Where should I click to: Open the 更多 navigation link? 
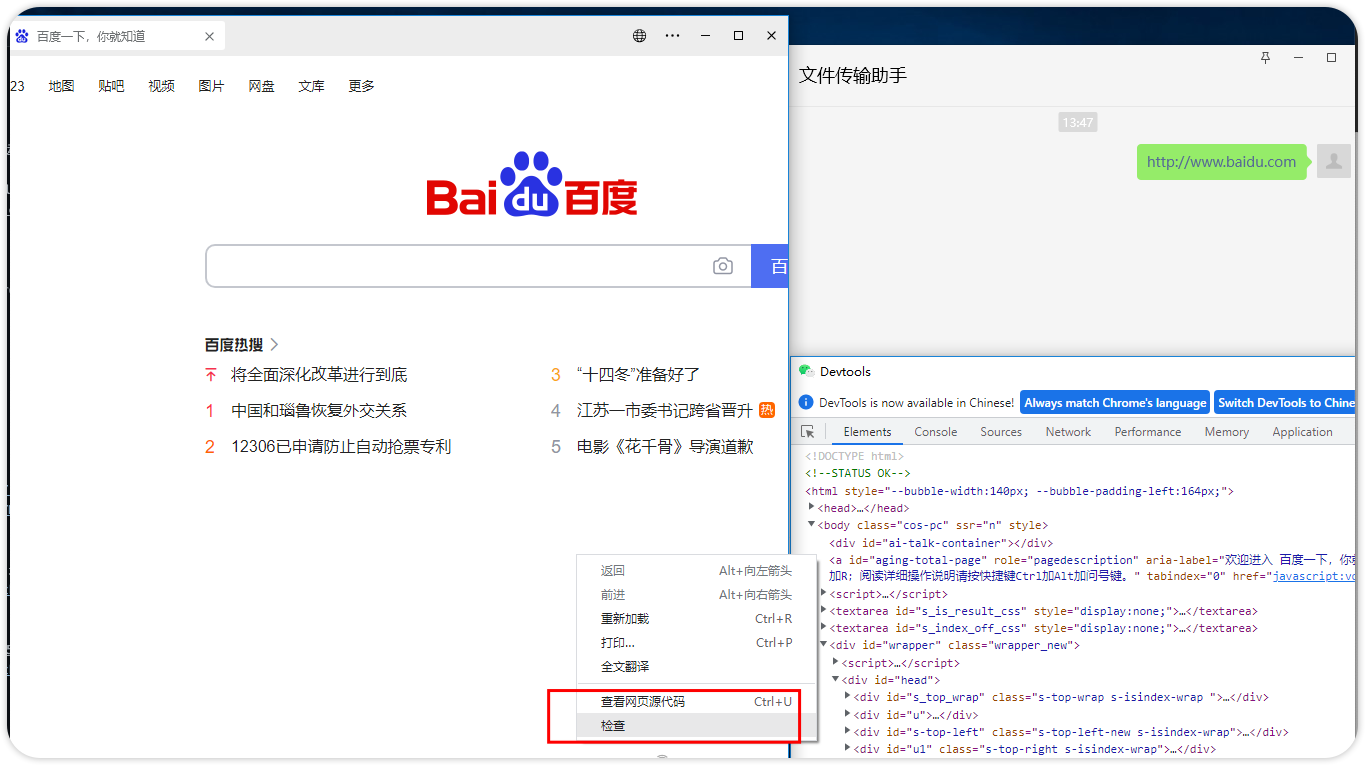[361, 86]
